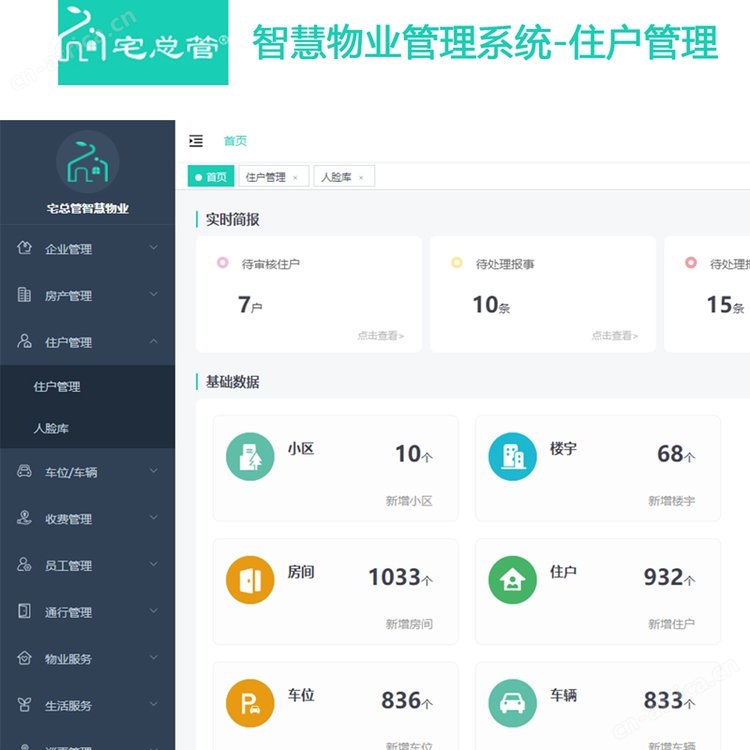
Task: Click the 1033个 room count value
Action: point(400,577)
